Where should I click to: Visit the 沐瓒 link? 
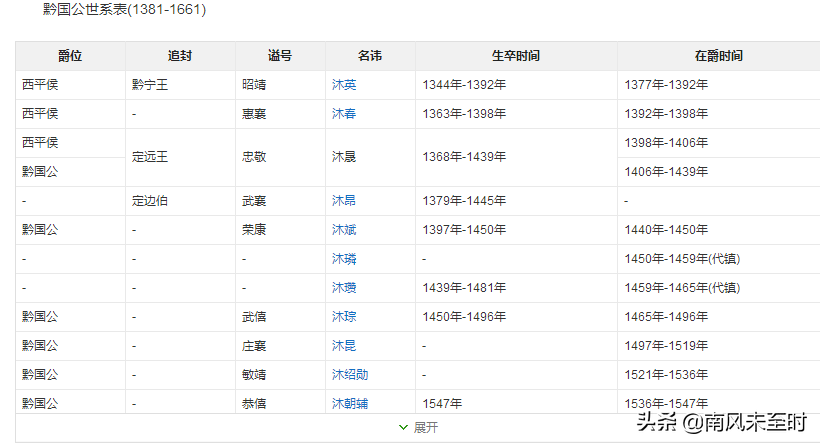pyautogui.click(x=344, y=288)
